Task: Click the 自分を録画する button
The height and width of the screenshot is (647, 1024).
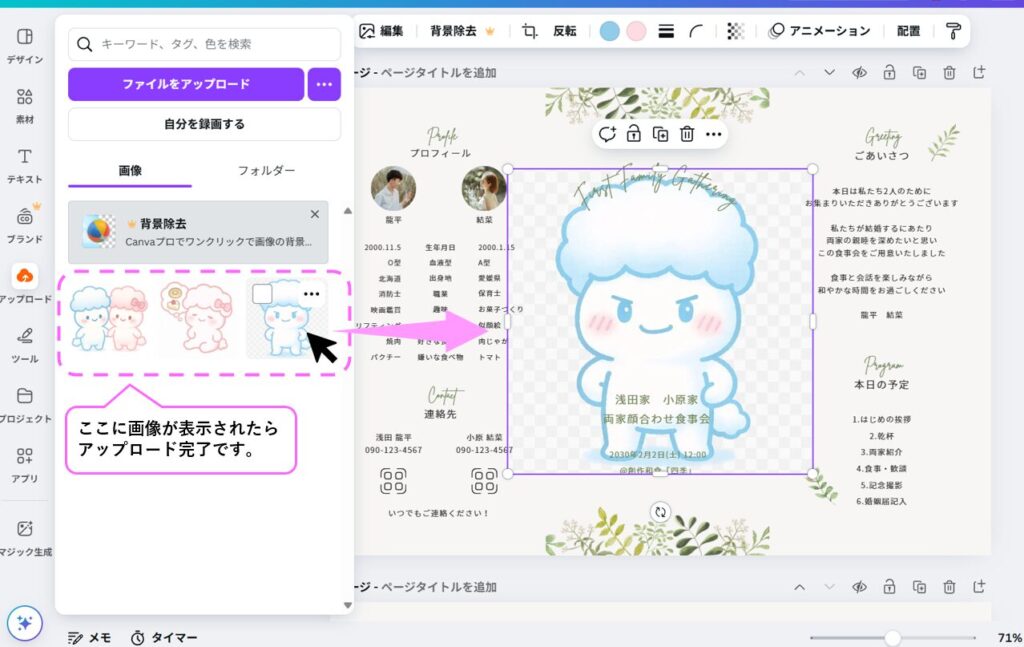Action: pyautogui.click(x=204, y=124)
